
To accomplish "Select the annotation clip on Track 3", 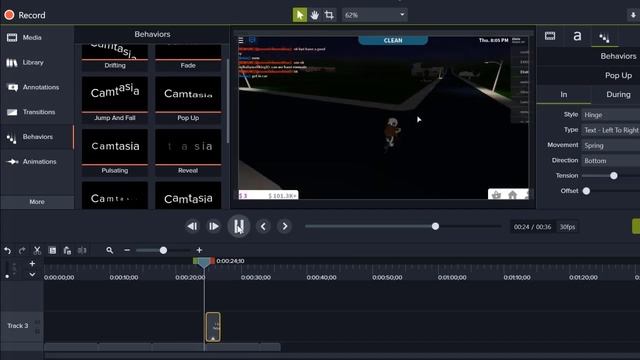I will click(213, 327).
